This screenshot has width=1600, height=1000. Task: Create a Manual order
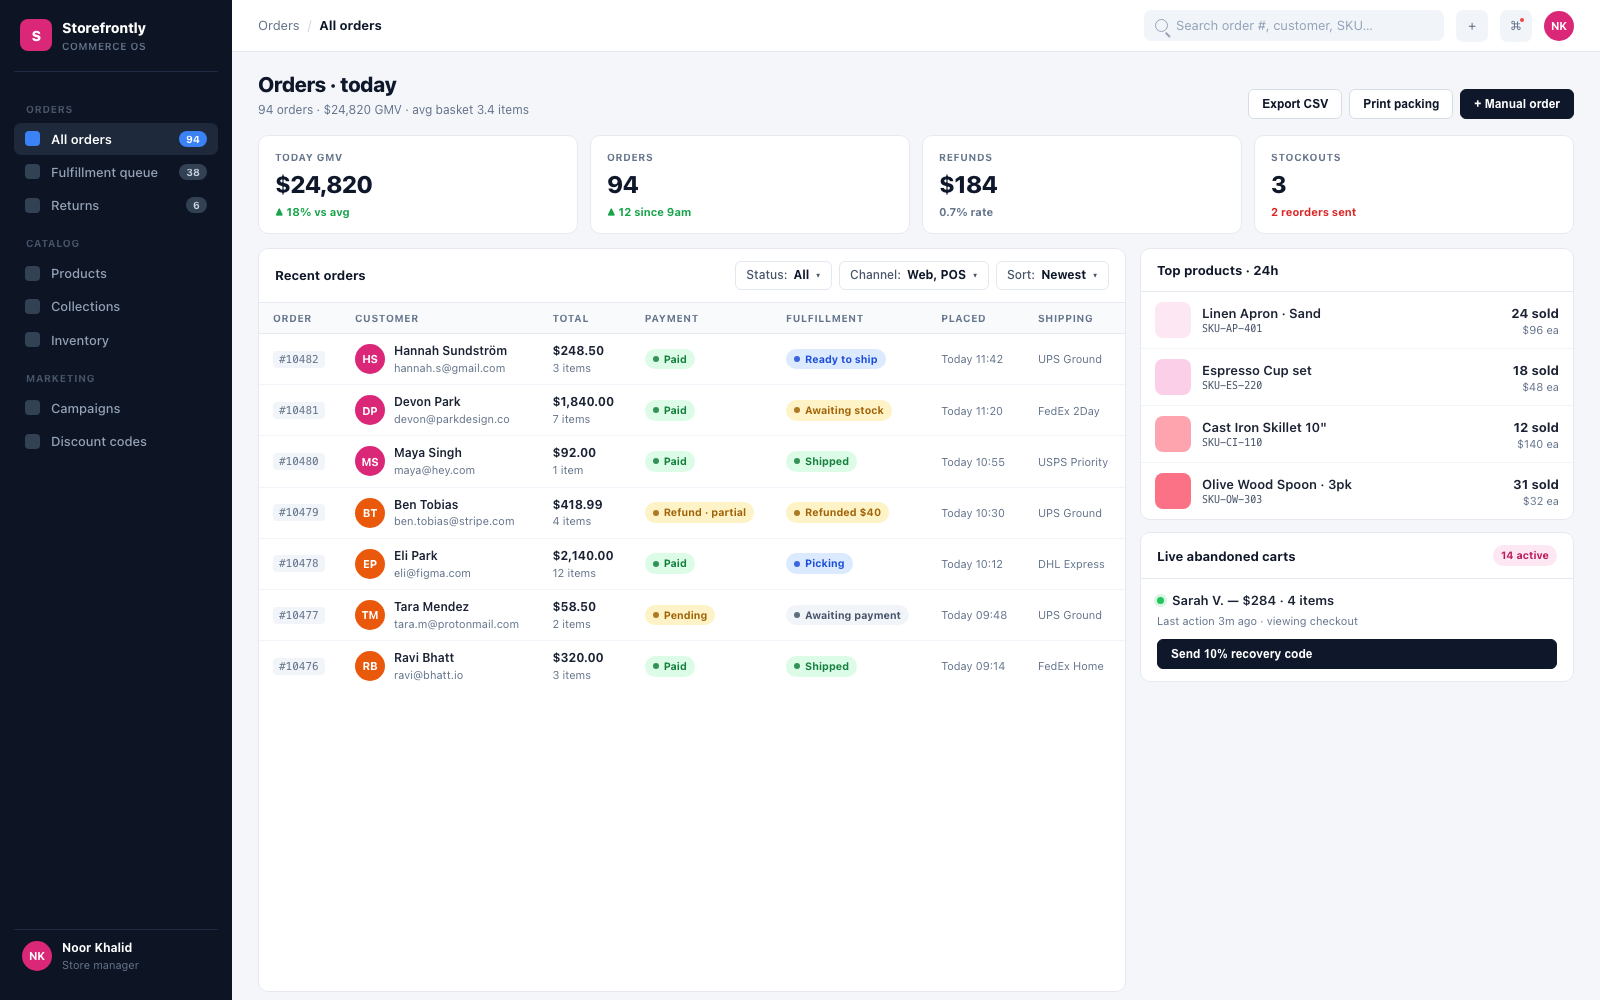pos(1517,104)
